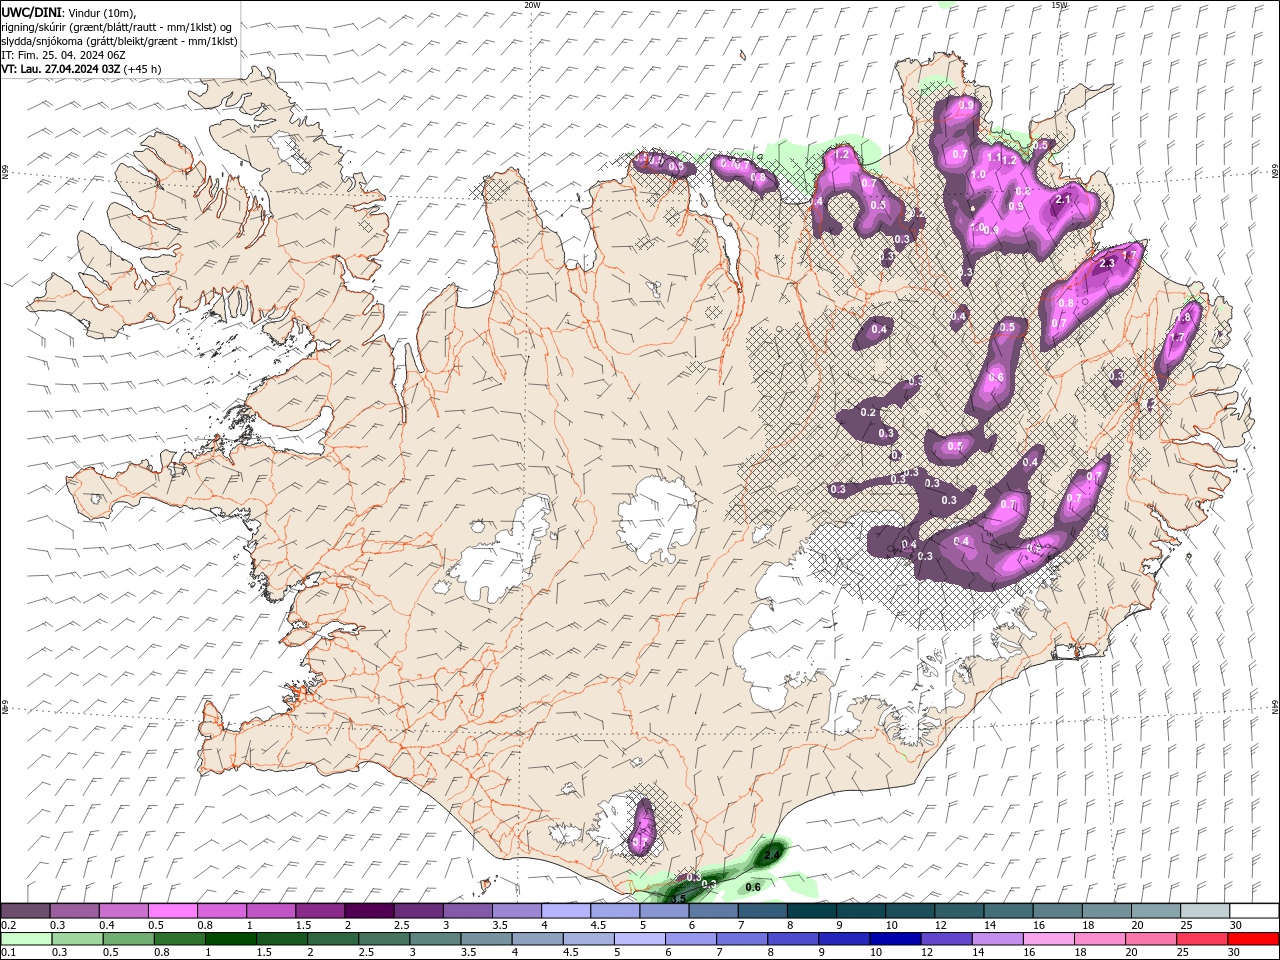Click the 'VT: Lau. 27.04.2024 03Z (+45 h)' line
This screenshot has height=960, width=1280.
coord(82,69)
